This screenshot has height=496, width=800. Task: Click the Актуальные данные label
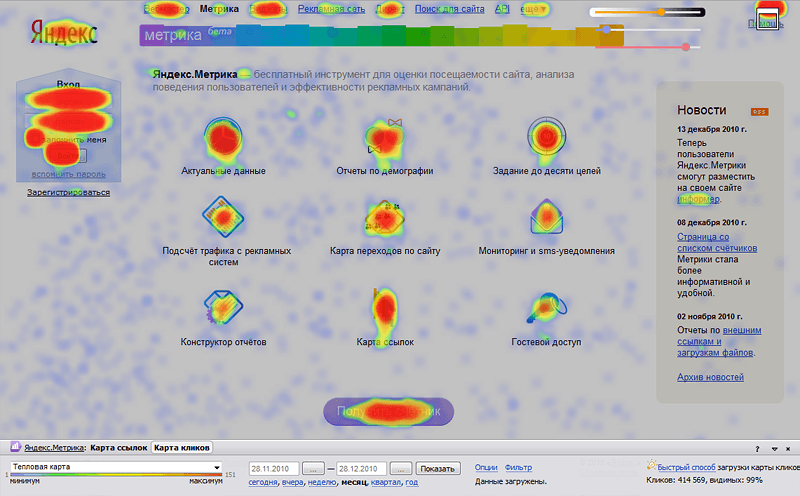click(223, 171)
